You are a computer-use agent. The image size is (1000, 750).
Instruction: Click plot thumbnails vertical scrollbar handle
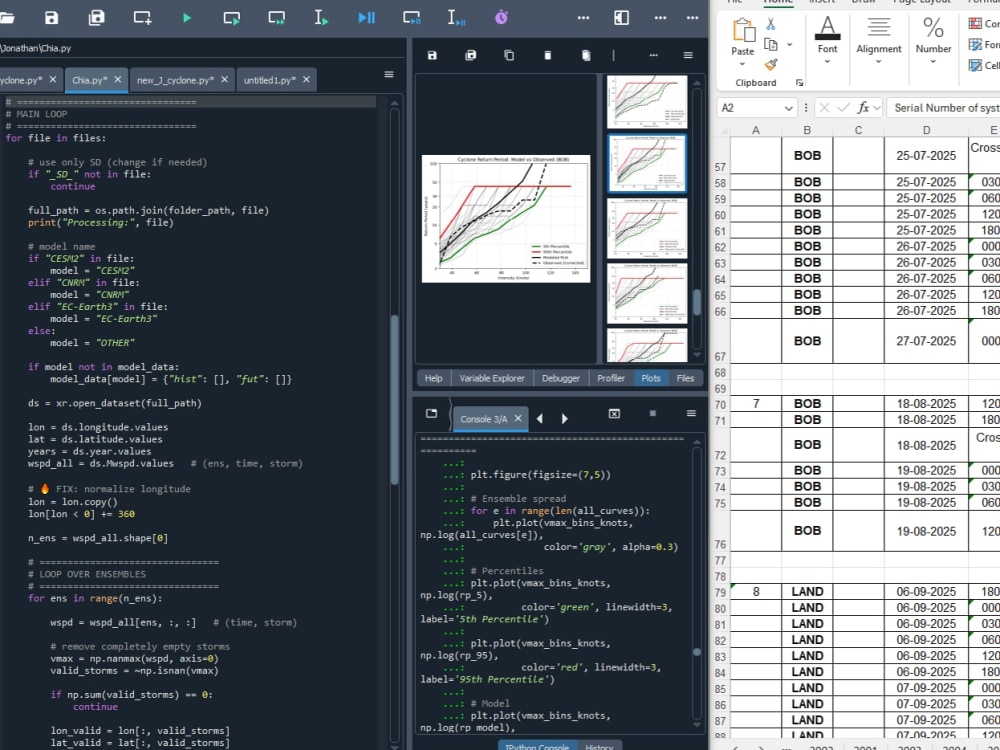tap(696, 303)
